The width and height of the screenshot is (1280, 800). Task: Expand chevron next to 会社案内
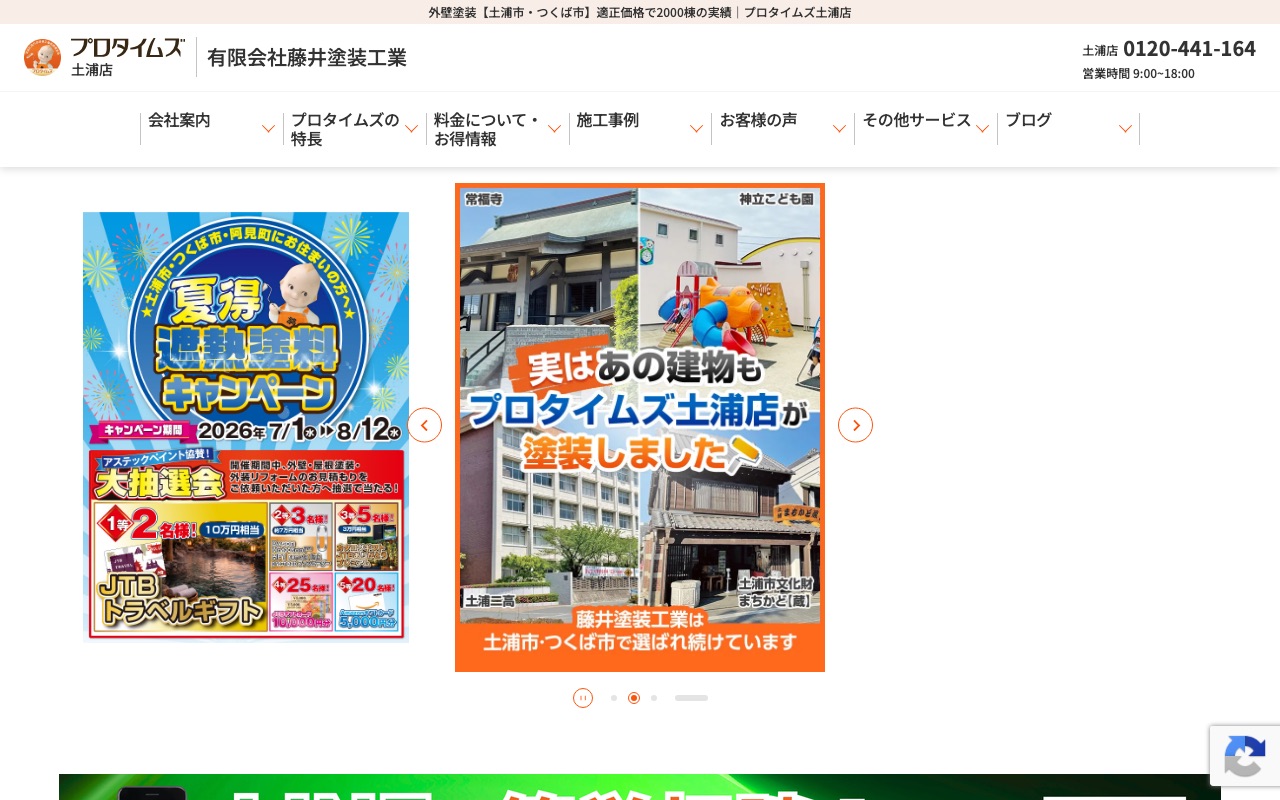coord(268,129)
